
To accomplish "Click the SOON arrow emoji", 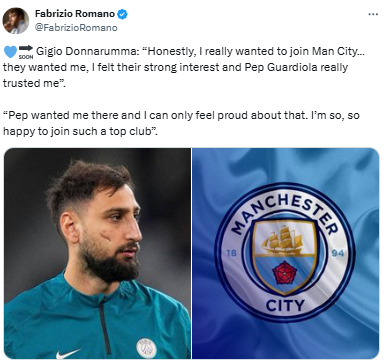I will (x=26, y=52).
